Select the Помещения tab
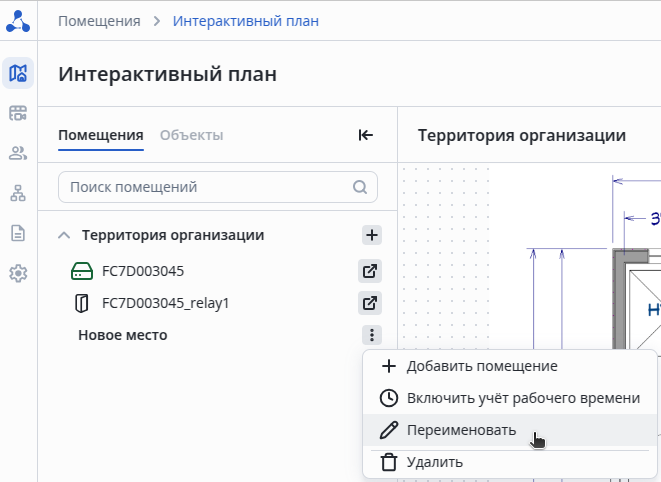661x482 pixels. tap(101, 135)
